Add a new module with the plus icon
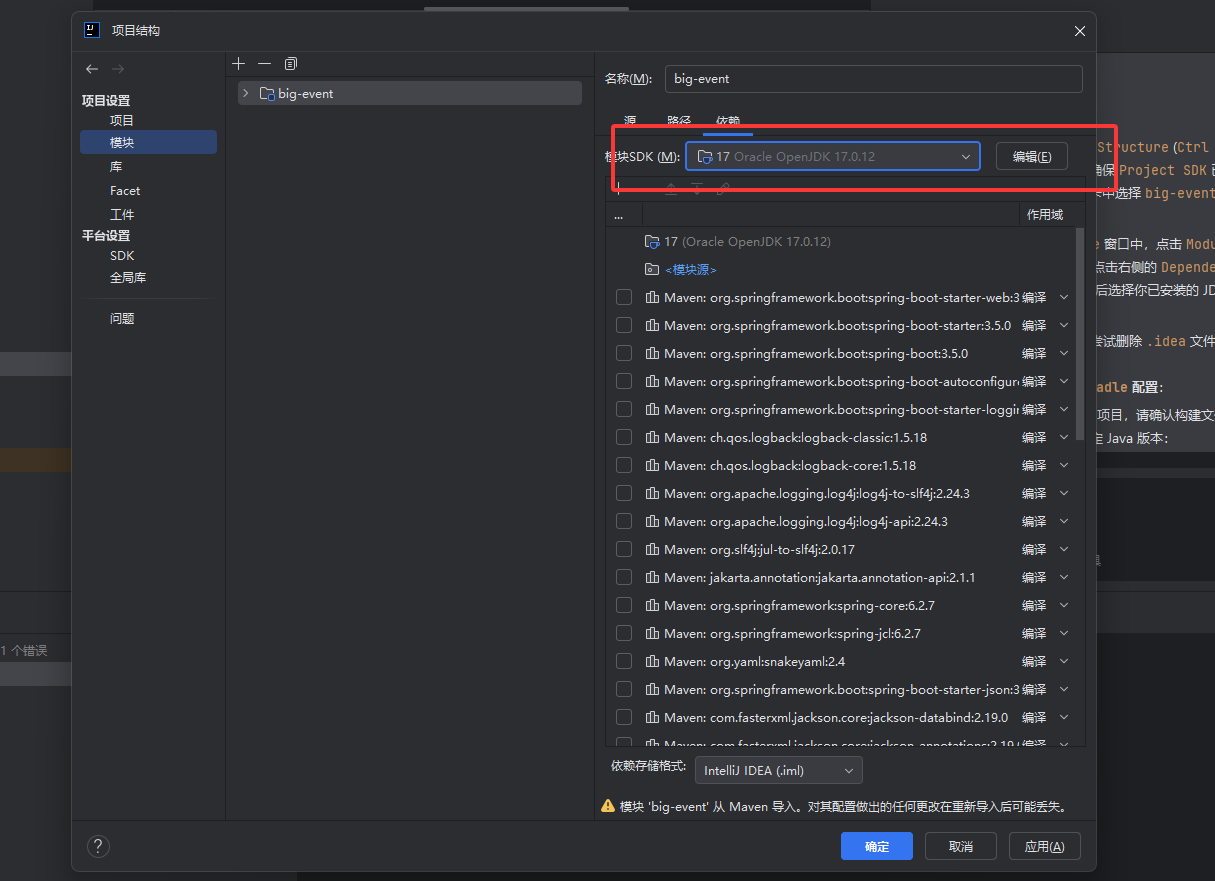The width and height of the screenshot is (1215, 881). coord(238,64)
